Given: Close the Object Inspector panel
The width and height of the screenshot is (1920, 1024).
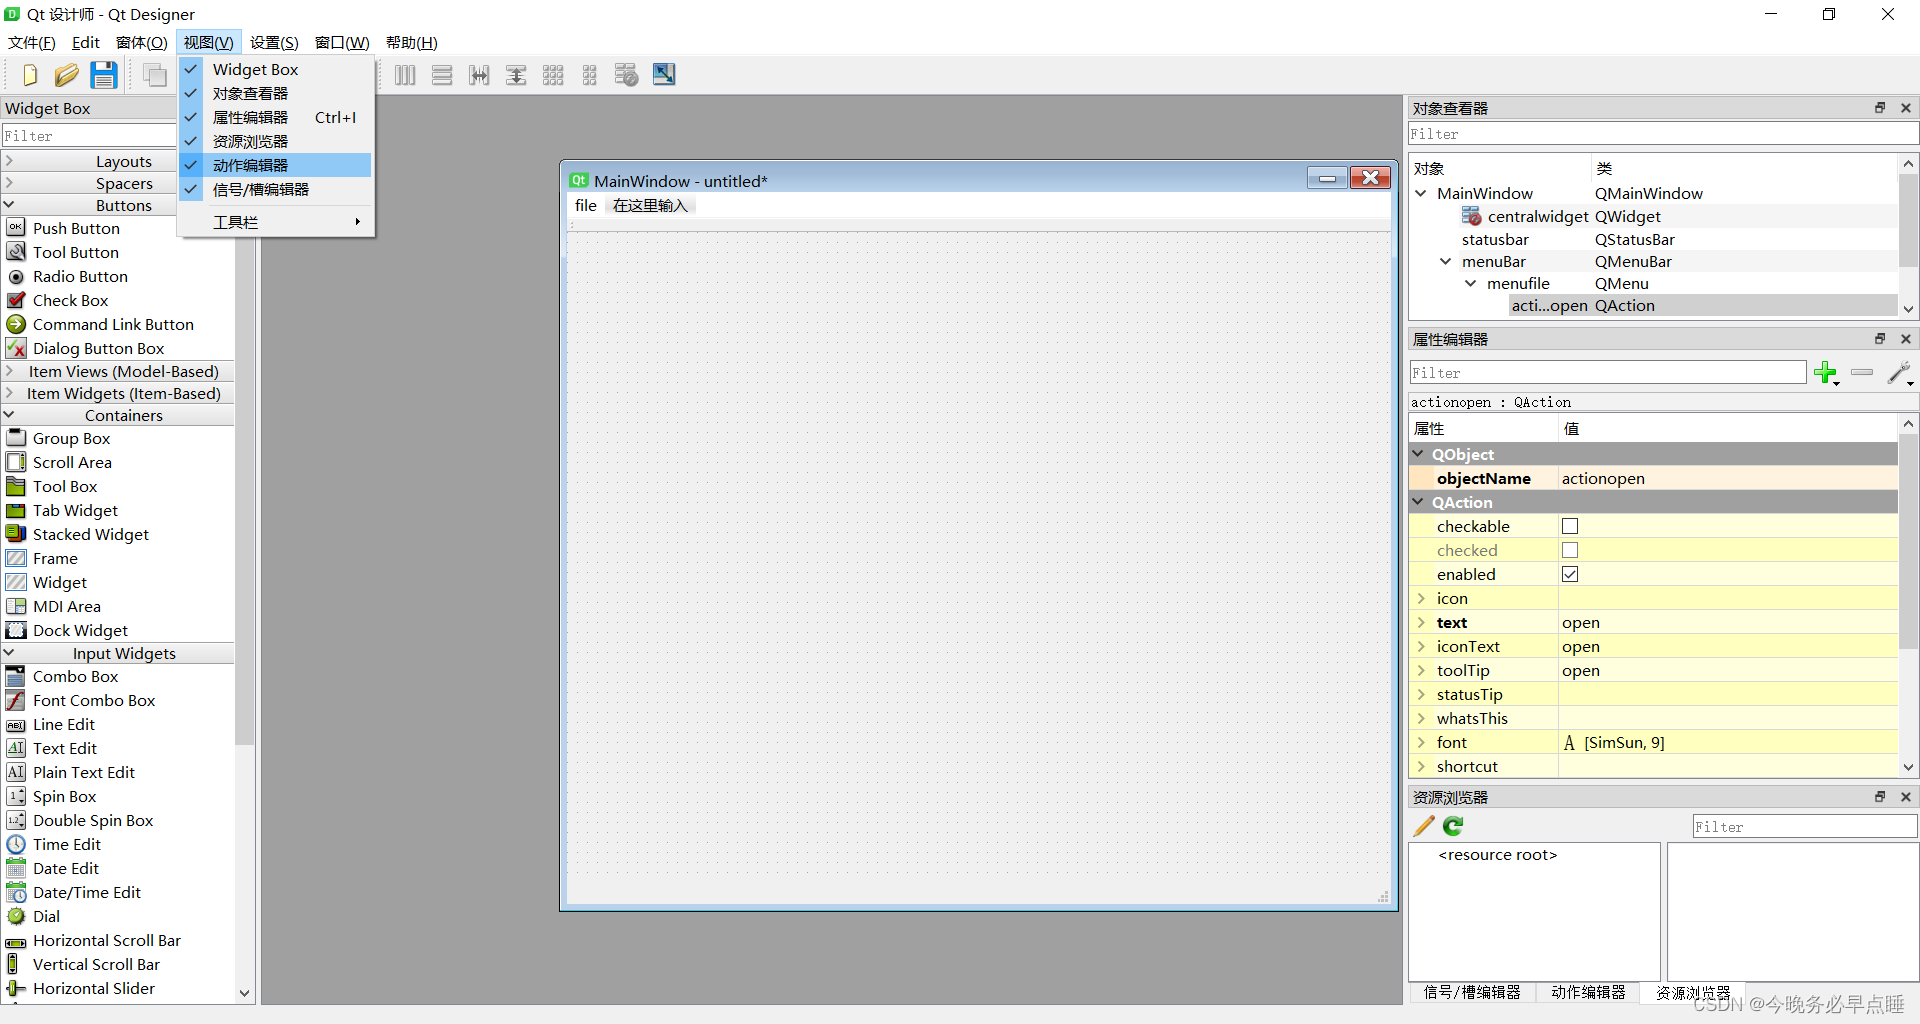Looking at the screenshot, I should [x=1906, y=108].
